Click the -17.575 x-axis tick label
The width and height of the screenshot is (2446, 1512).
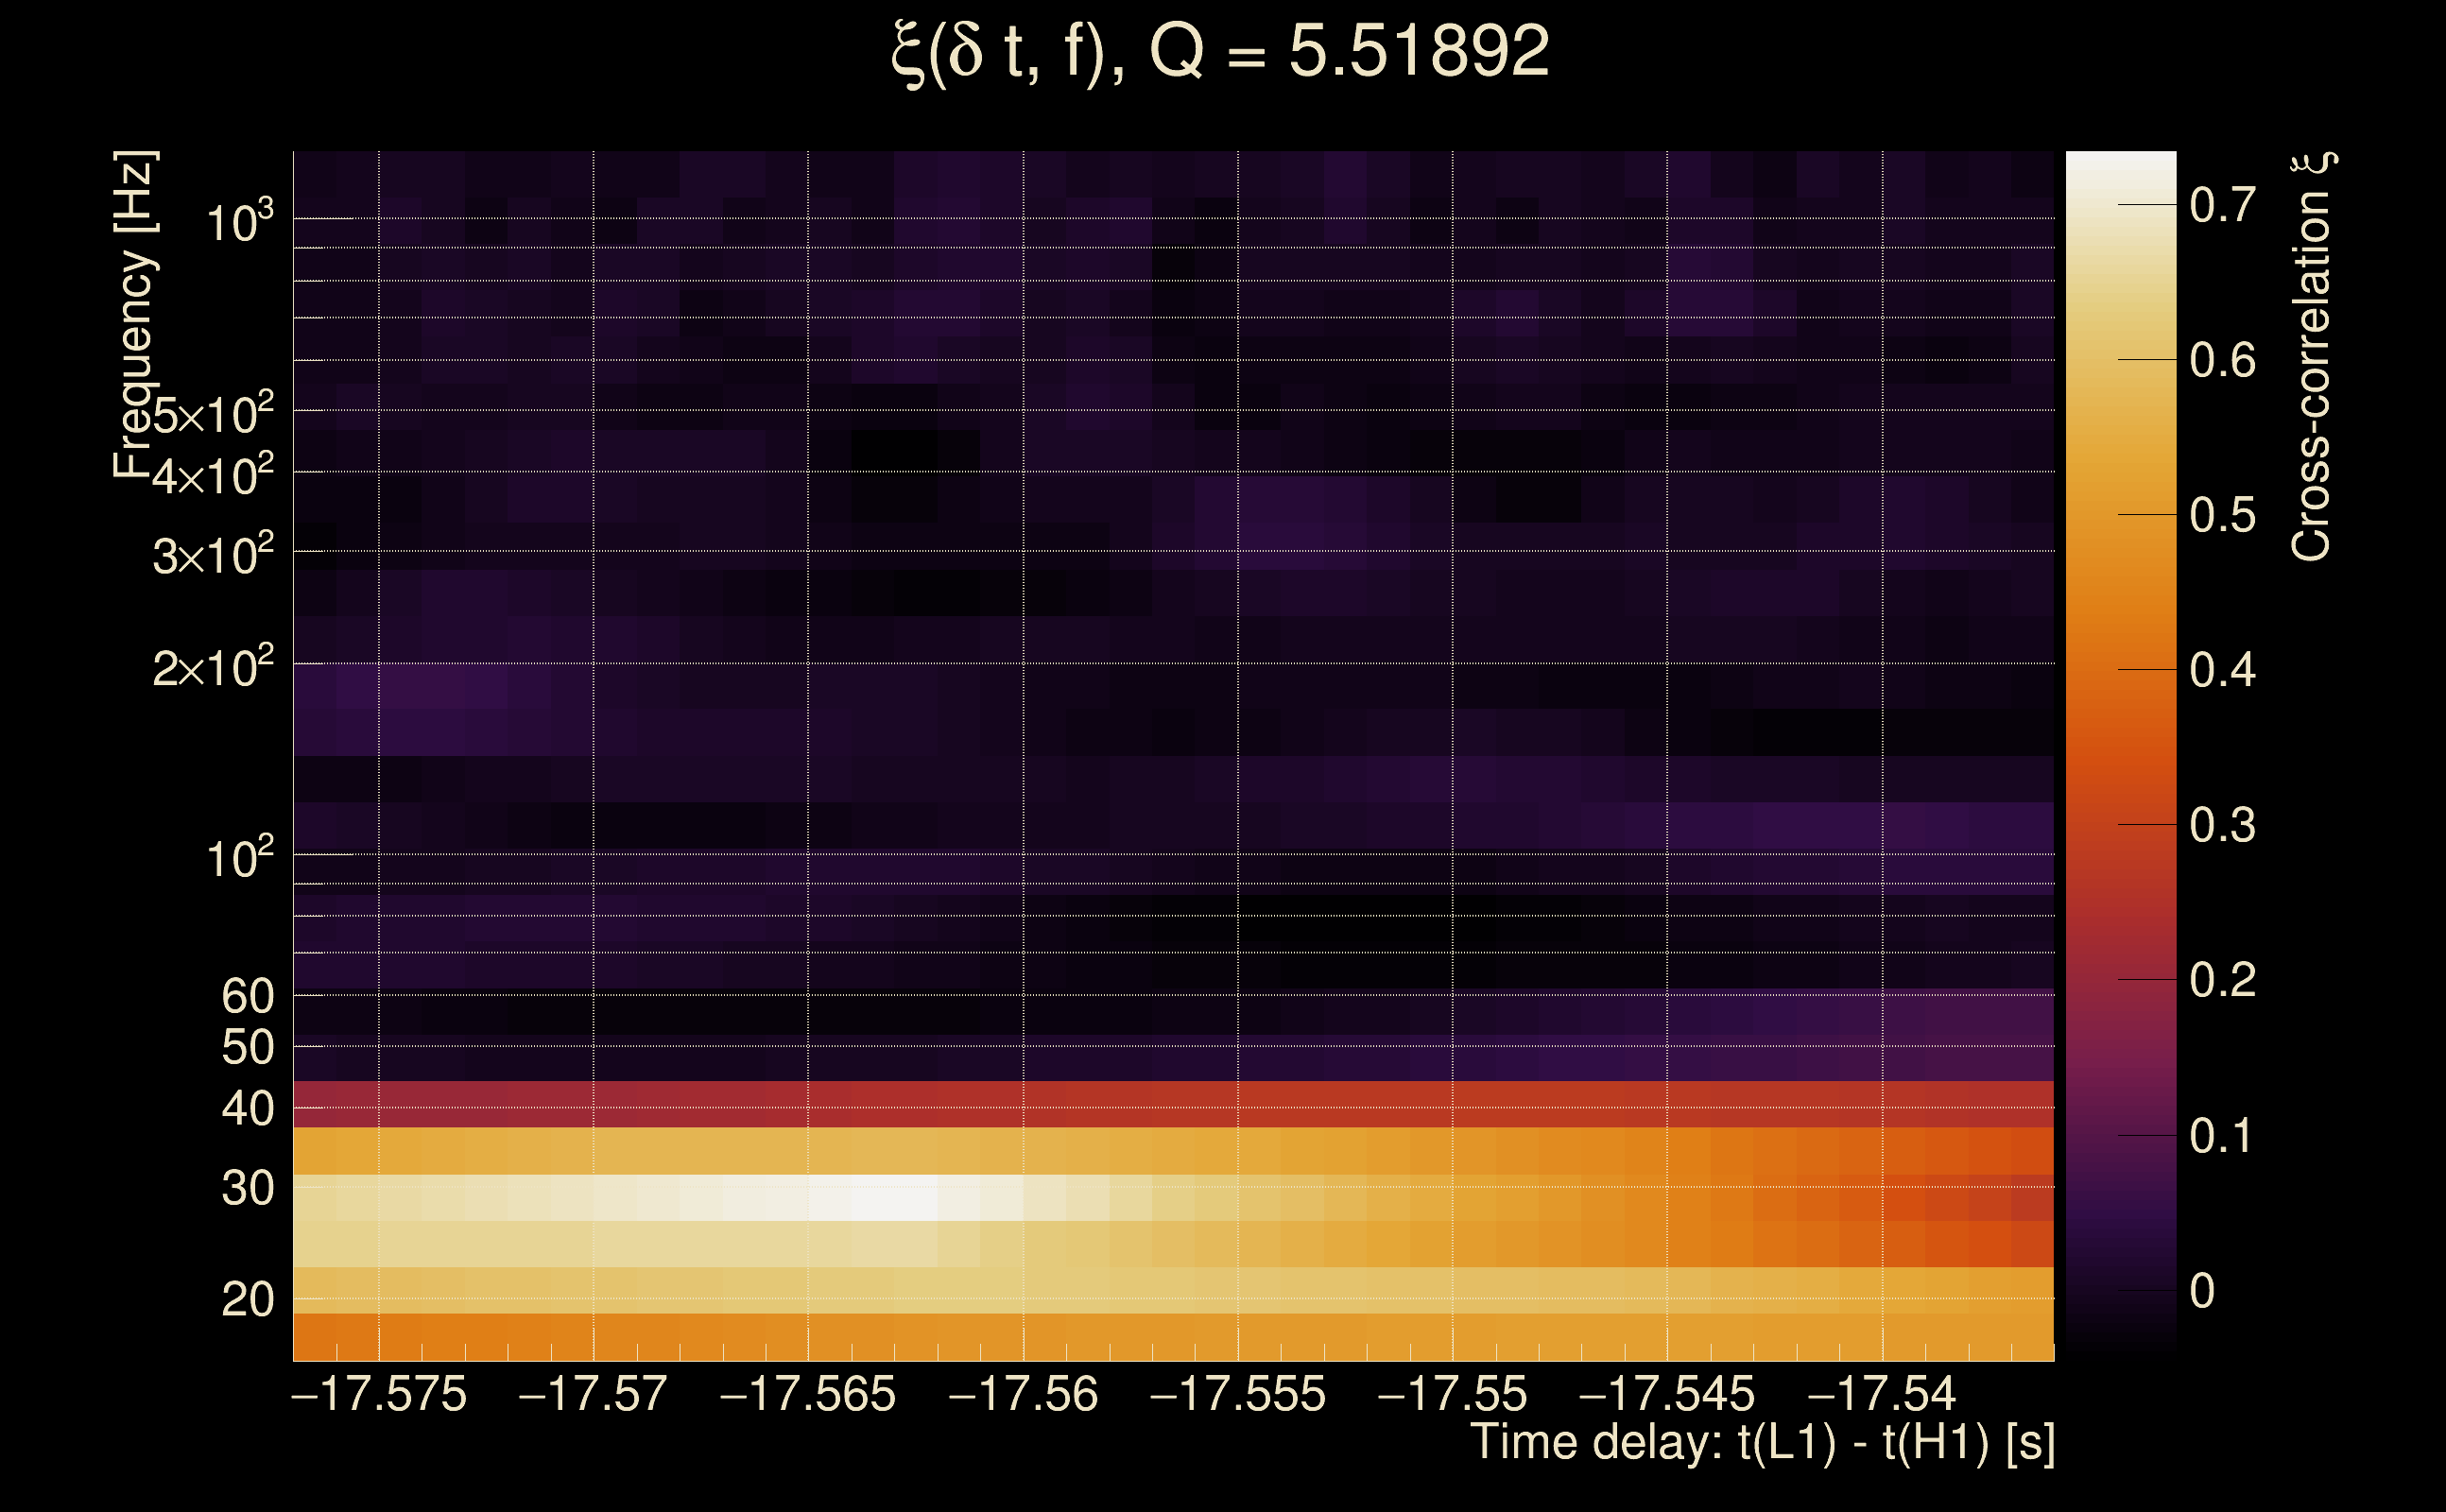point(379,1394)
